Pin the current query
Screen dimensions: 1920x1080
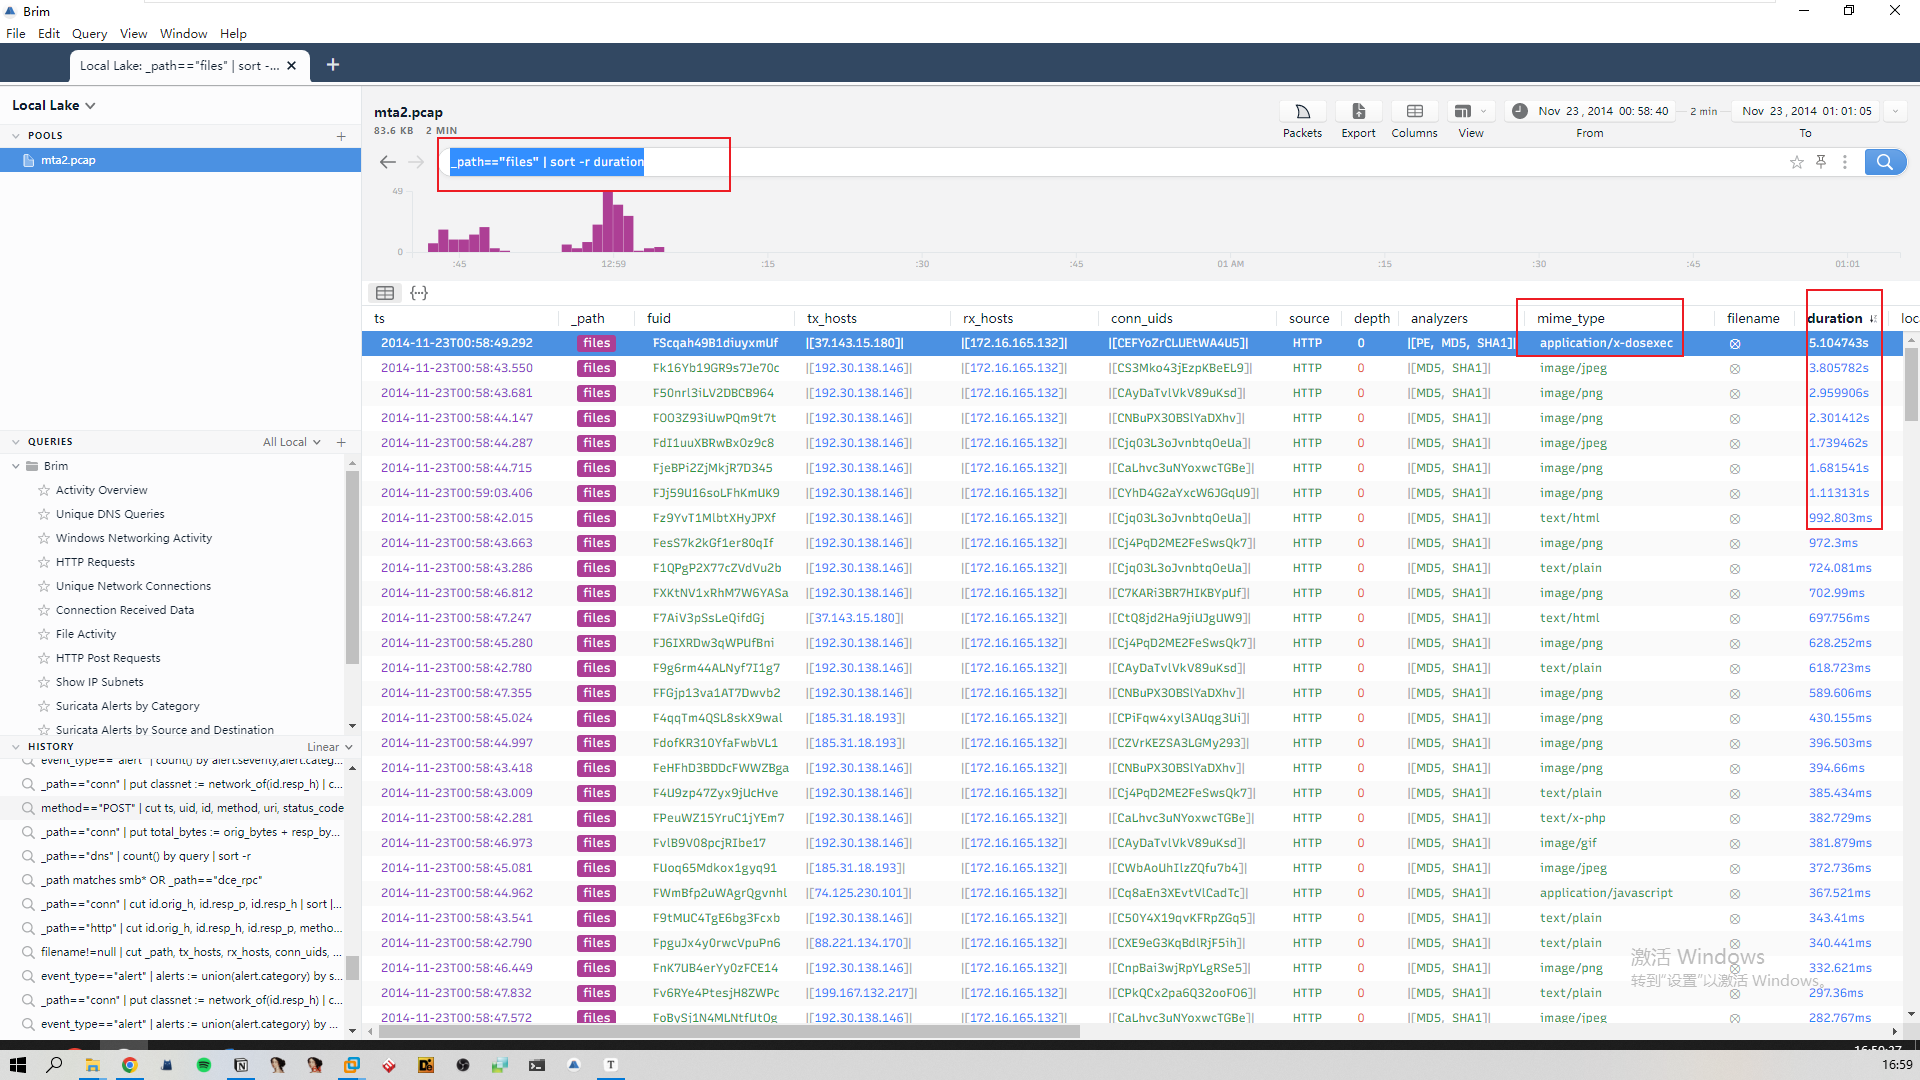(x=1821, y=162)
